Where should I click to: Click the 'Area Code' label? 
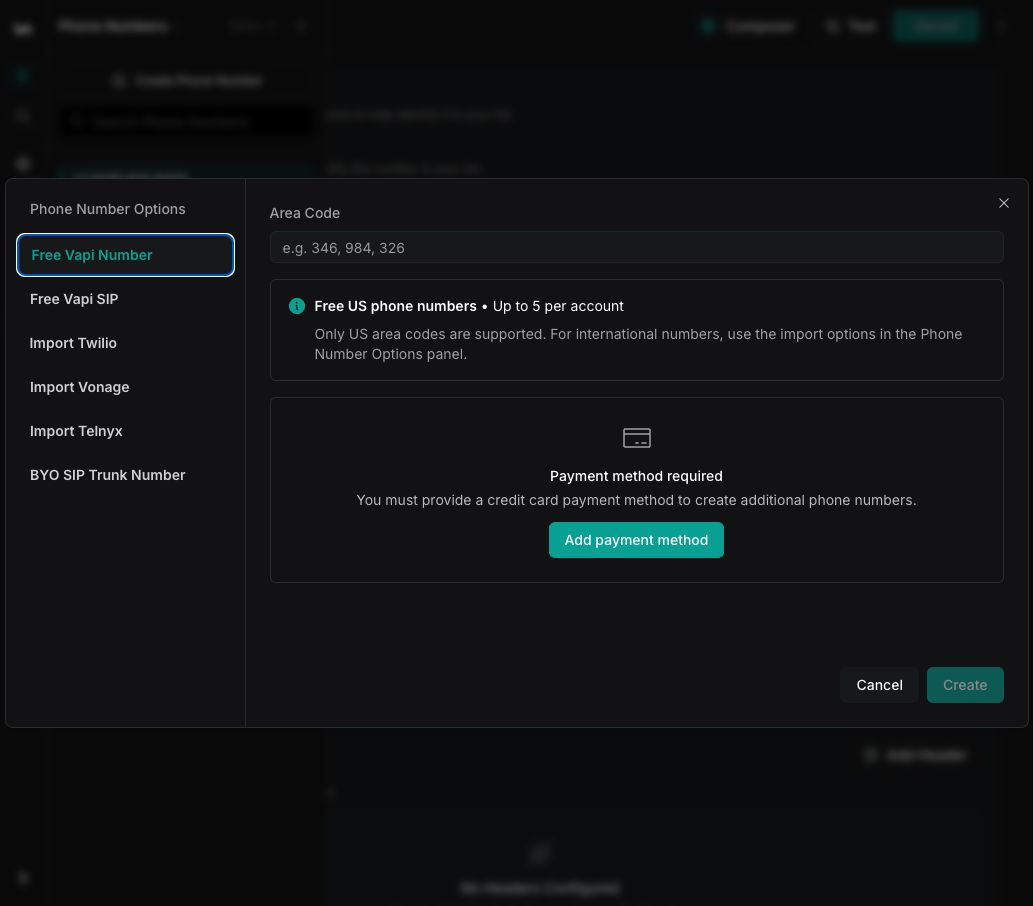click(304, 213)
